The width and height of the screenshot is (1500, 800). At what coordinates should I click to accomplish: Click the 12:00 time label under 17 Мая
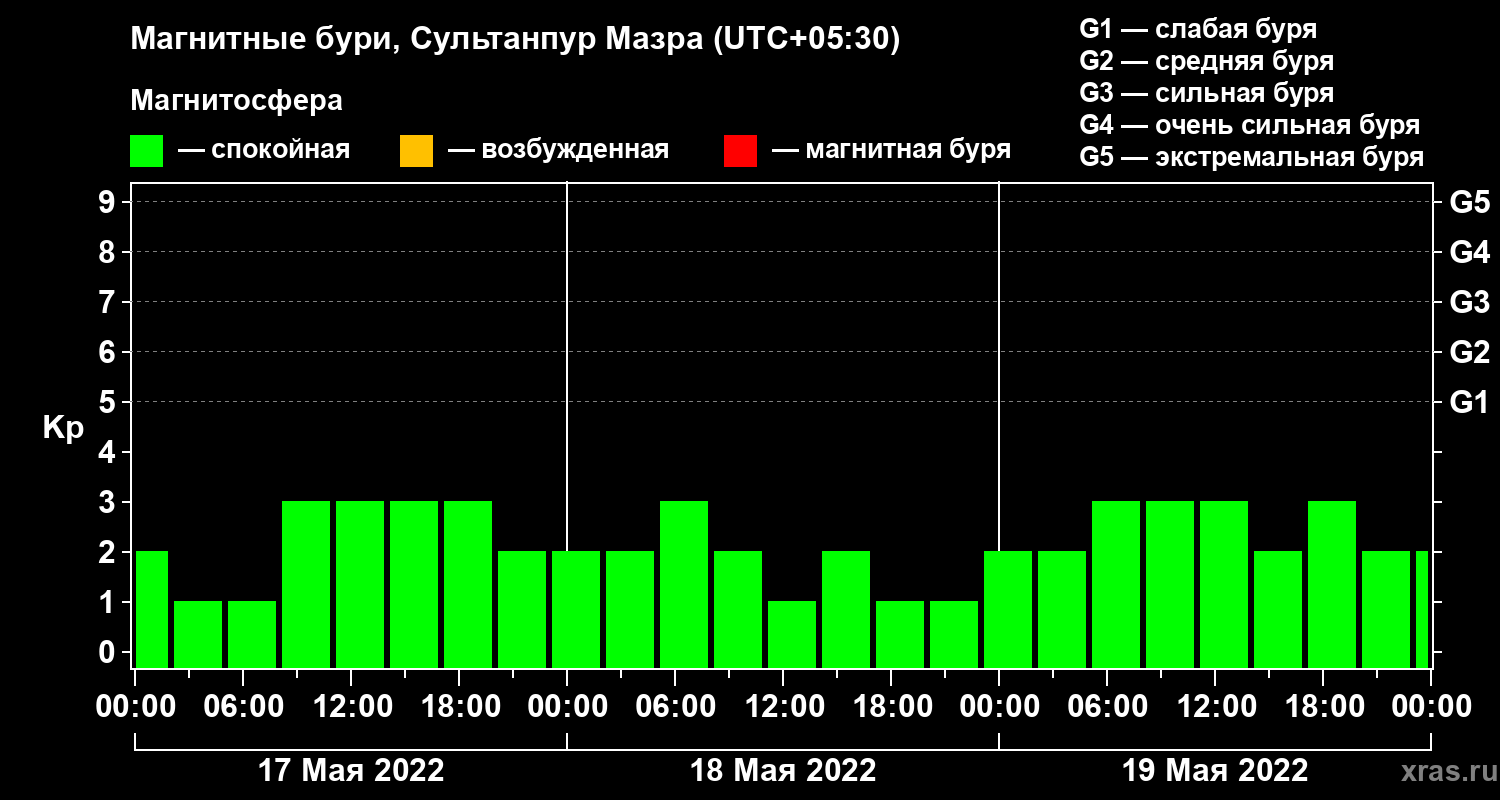(x=351, y=707)
